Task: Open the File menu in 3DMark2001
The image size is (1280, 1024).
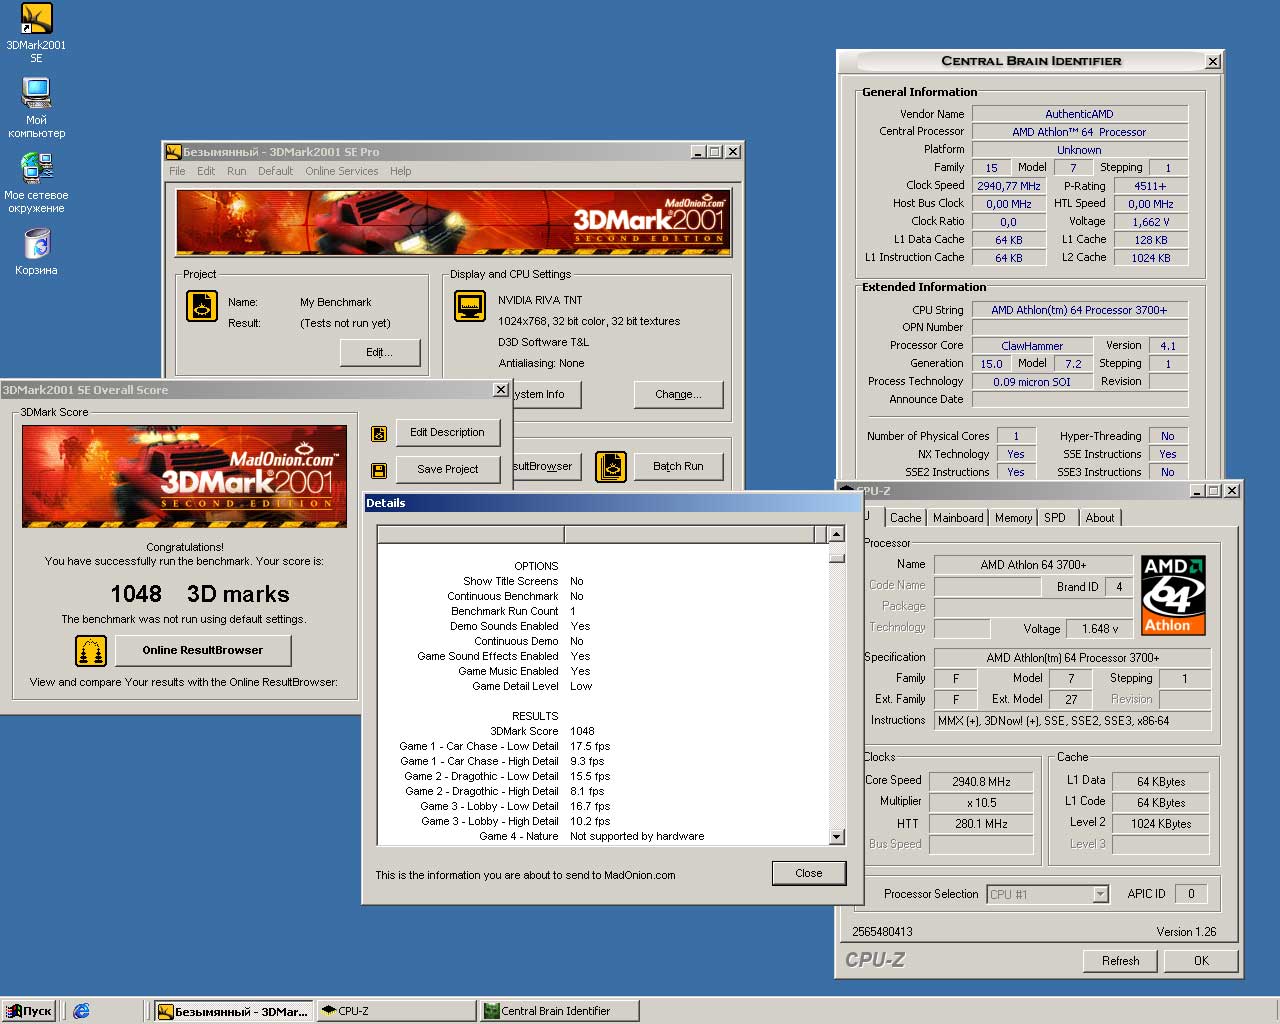Action: click(177, 171)
